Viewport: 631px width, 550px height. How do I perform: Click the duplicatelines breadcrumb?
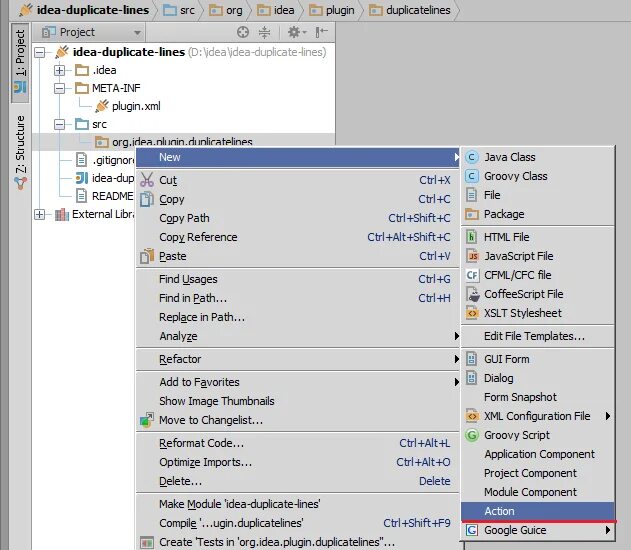click(x=410, y=10)
